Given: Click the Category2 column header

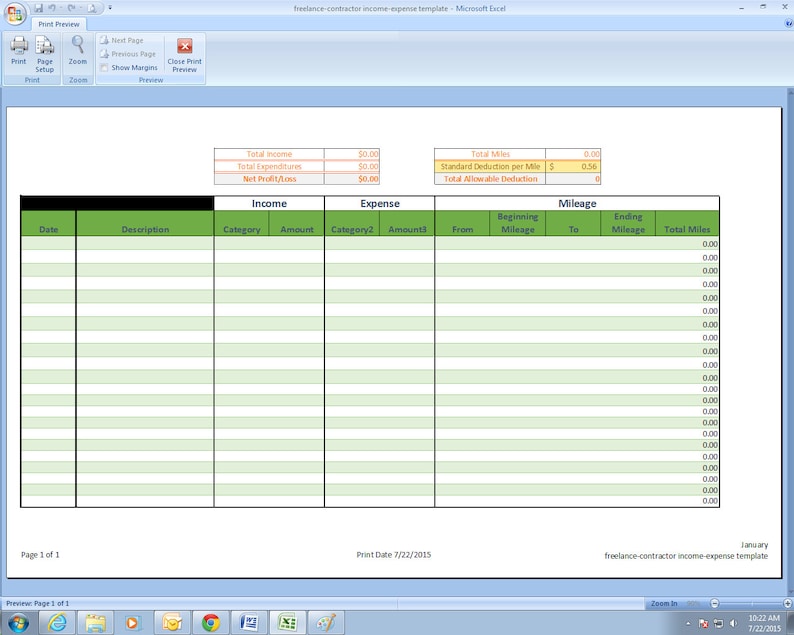Looking at the screenshot, I should [352, 223].
